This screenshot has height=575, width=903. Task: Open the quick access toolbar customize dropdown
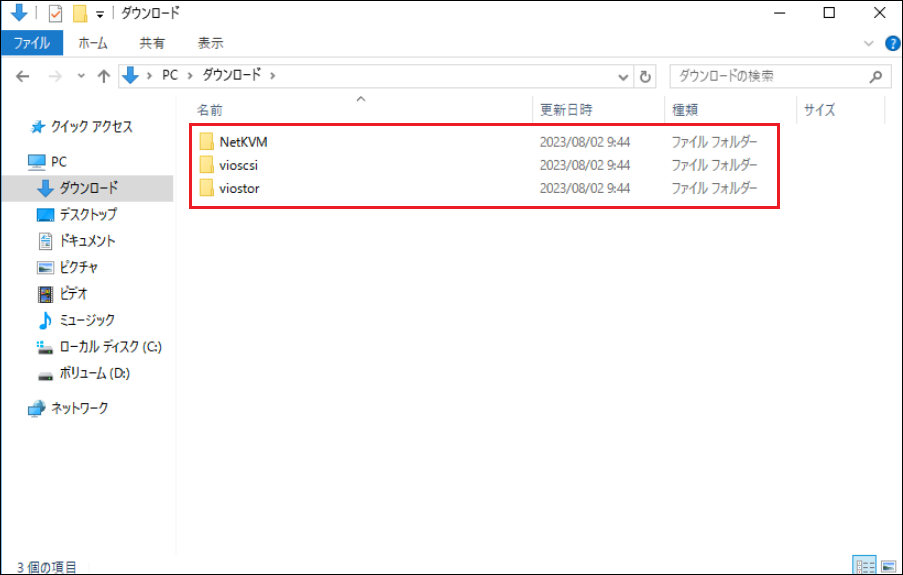[x=100, y=14]
